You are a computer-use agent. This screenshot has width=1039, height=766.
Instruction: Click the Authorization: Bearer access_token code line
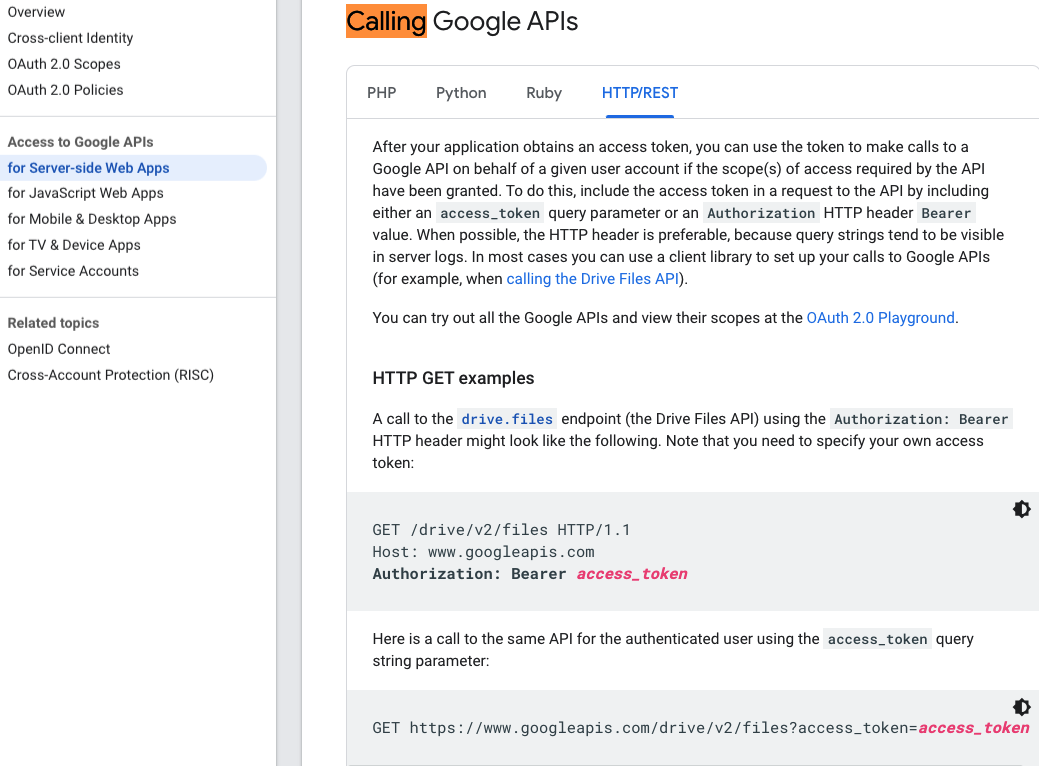coord(530,574)
